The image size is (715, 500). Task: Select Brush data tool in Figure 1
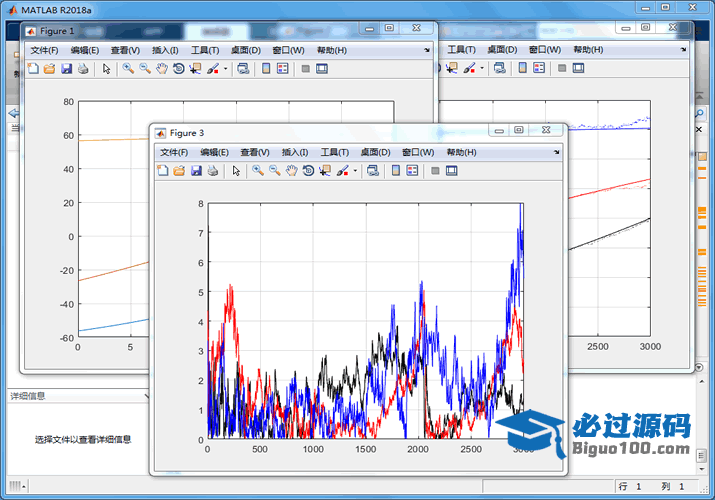point(212,69)
